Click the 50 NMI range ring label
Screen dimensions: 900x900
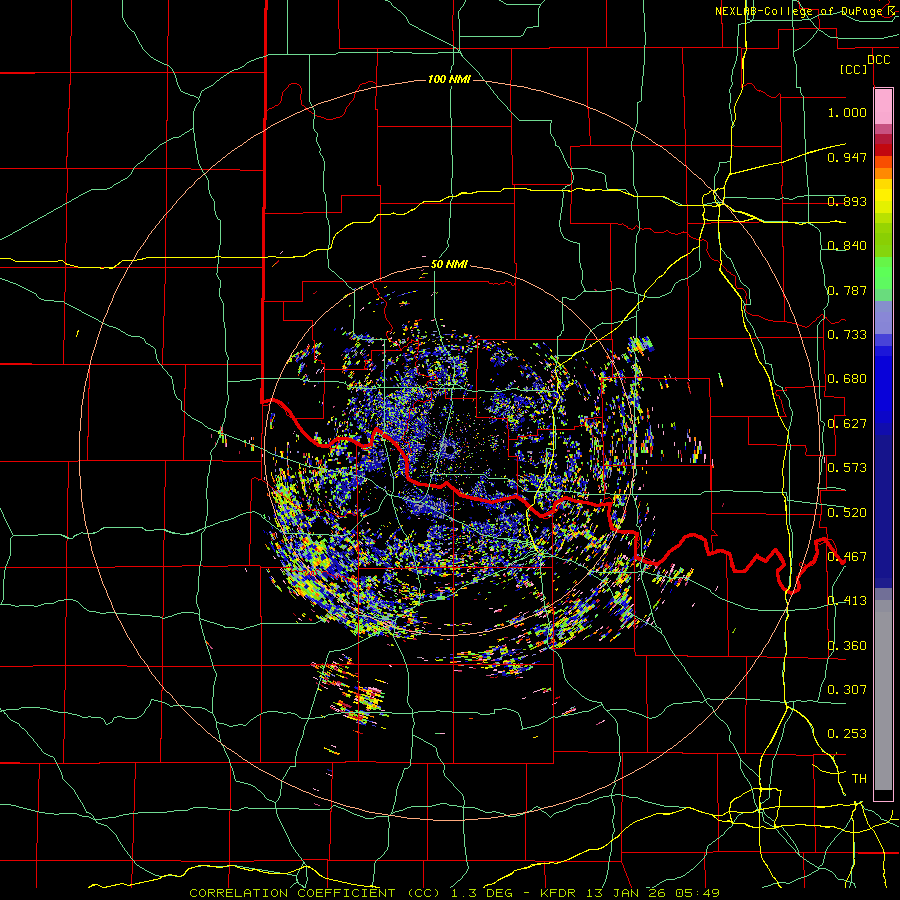point(449,265)
